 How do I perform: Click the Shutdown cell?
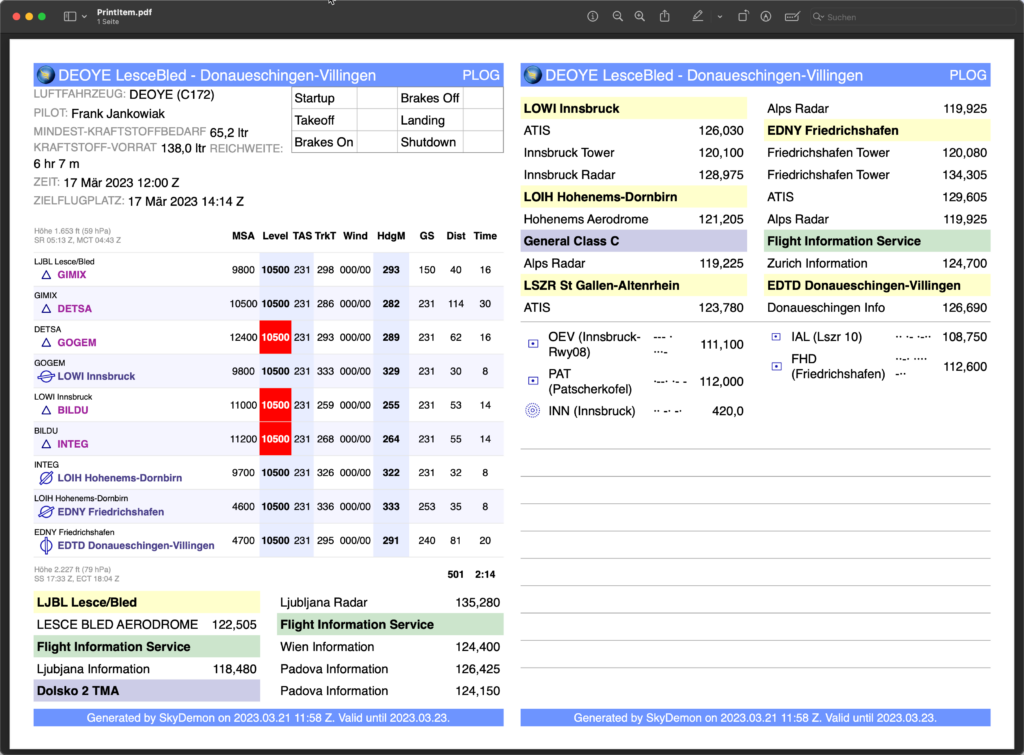click(428, 142)
